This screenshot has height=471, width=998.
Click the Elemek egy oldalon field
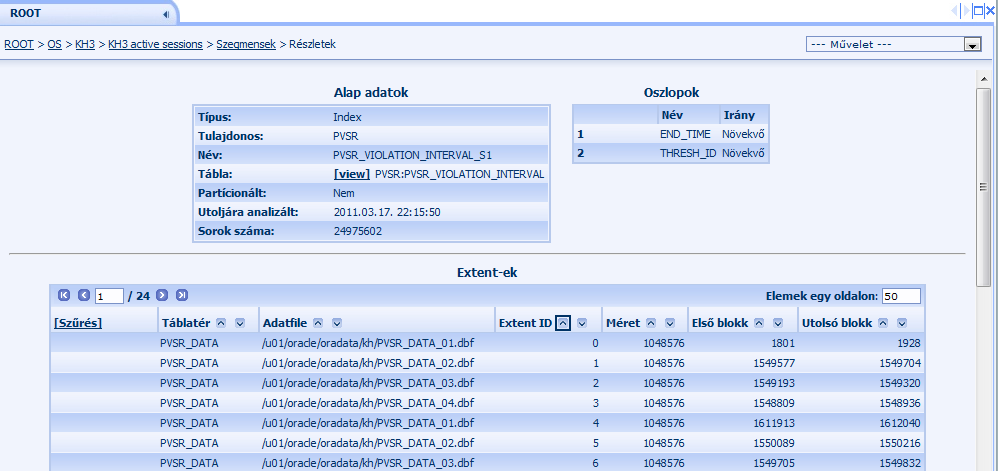pyautogui.click(x=901, y=297)
